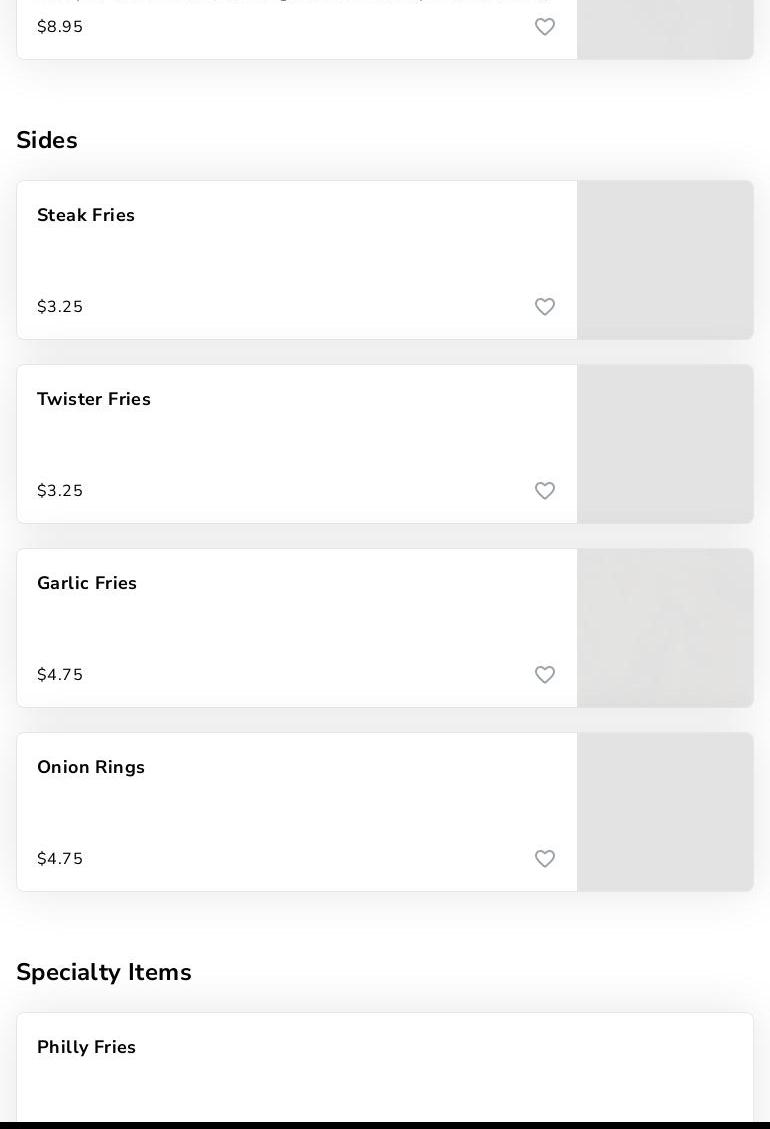Click the thumbnail of the $8.95 item

[665, 30]
